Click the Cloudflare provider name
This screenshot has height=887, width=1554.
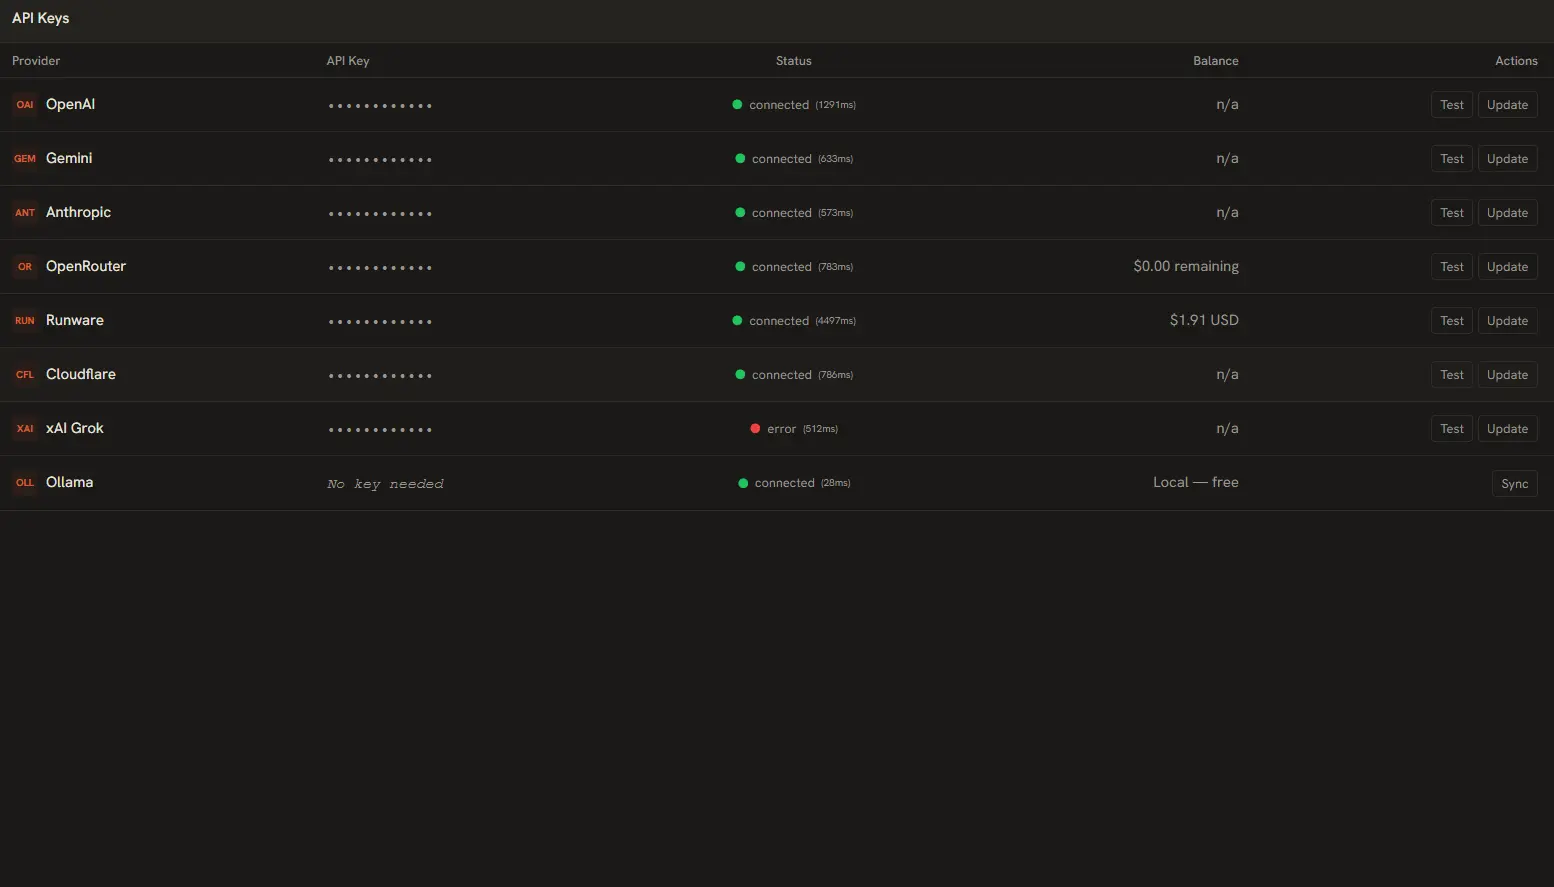point(81,374)
